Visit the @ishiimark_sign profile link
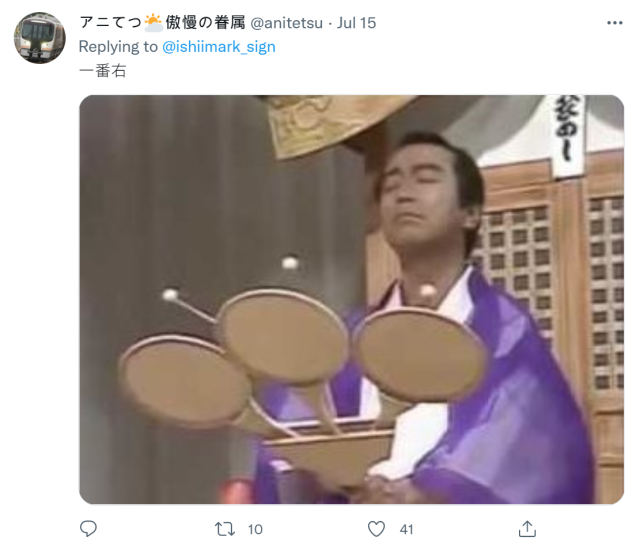The width and height of the screenshot is (640, 544). coord(219,47)
